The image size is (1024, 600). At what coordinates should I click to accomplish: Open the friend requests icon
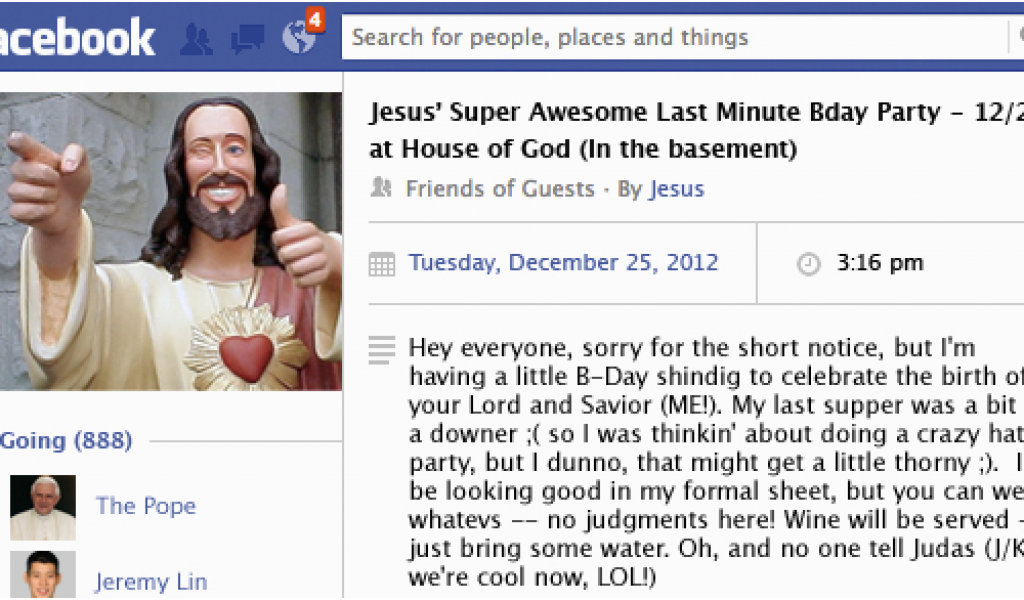coord(196,39)
